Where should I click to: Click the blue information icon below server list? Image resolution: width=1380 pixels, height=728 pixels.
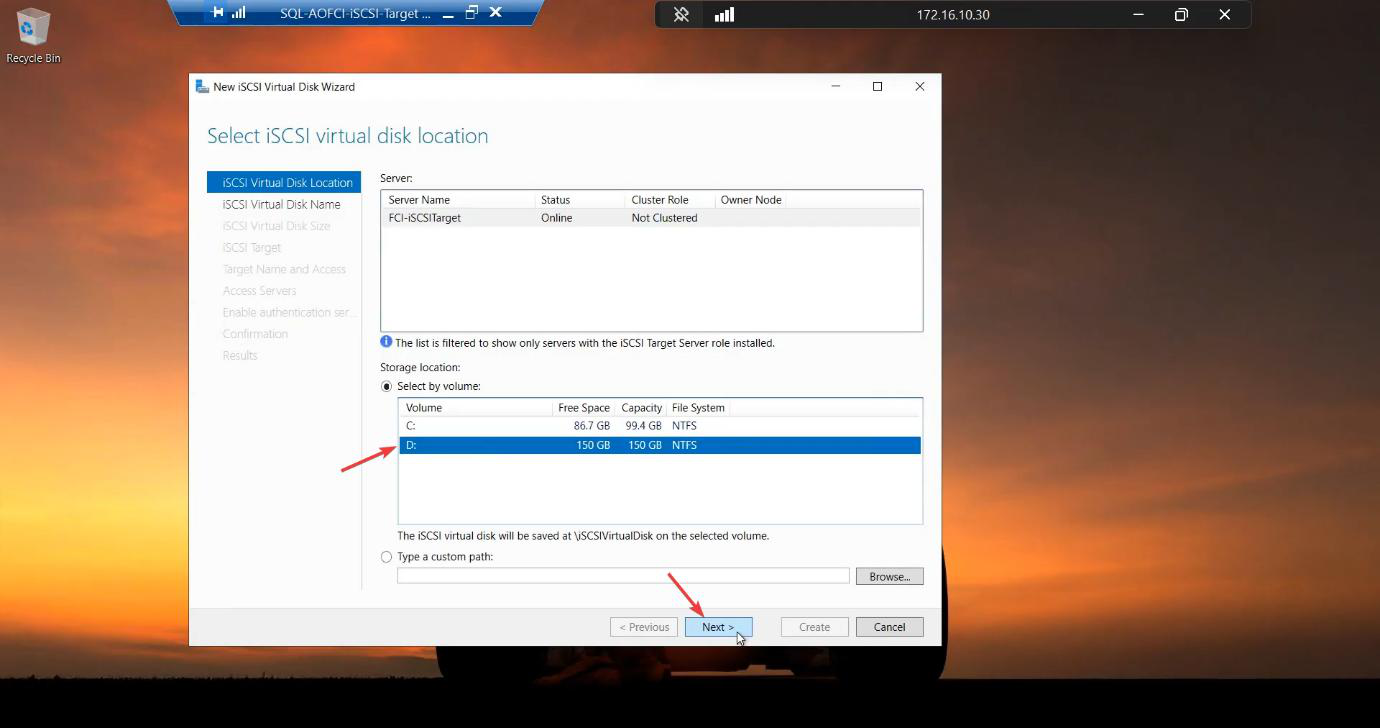(386, 342)
